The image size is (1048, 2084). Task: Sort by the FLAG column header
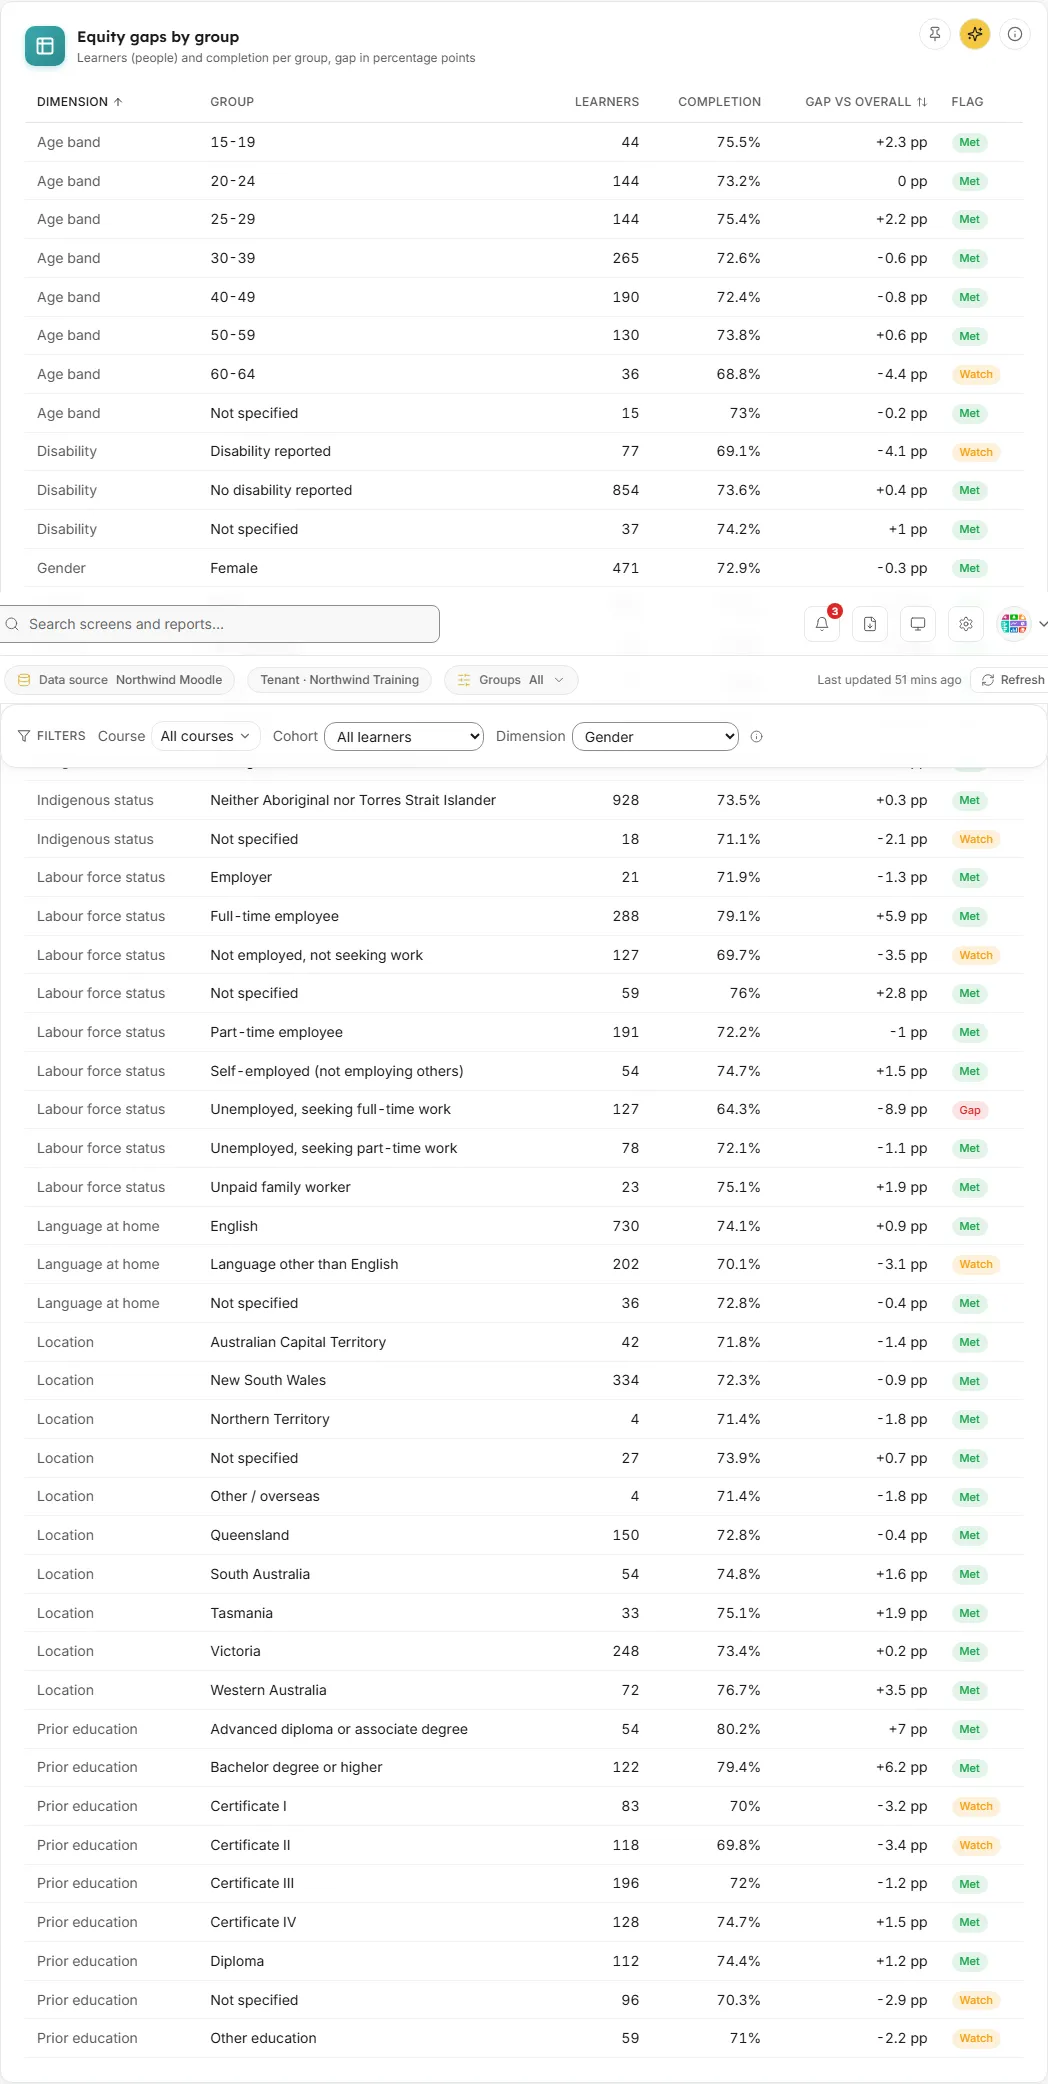967,102
